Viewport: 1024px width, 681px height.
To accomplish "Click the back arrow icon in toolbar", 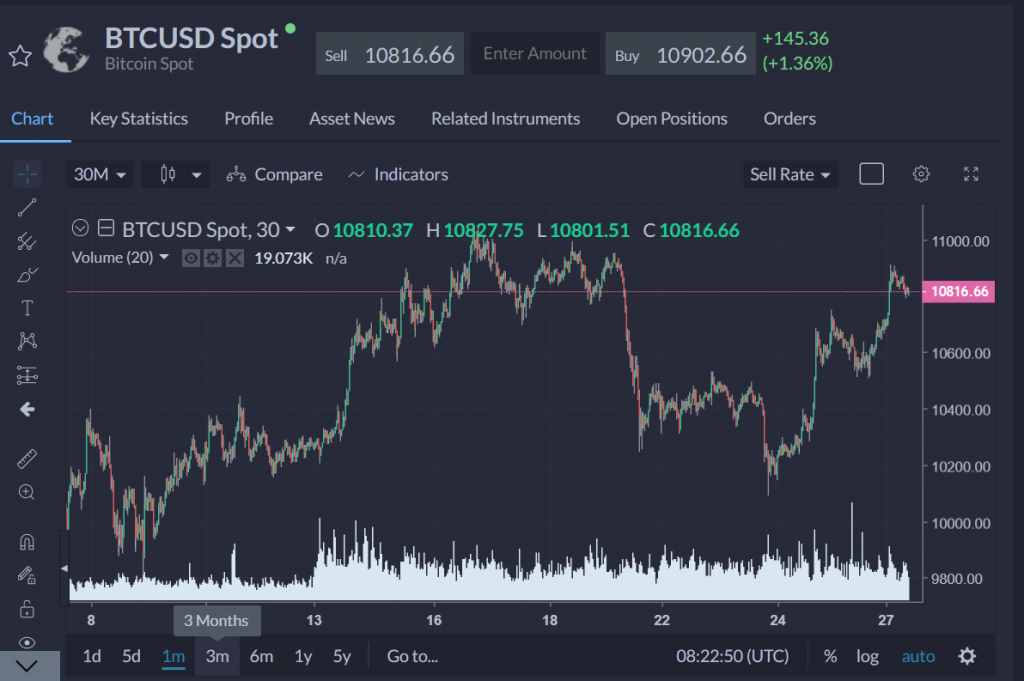I will (x=27, y=409).
